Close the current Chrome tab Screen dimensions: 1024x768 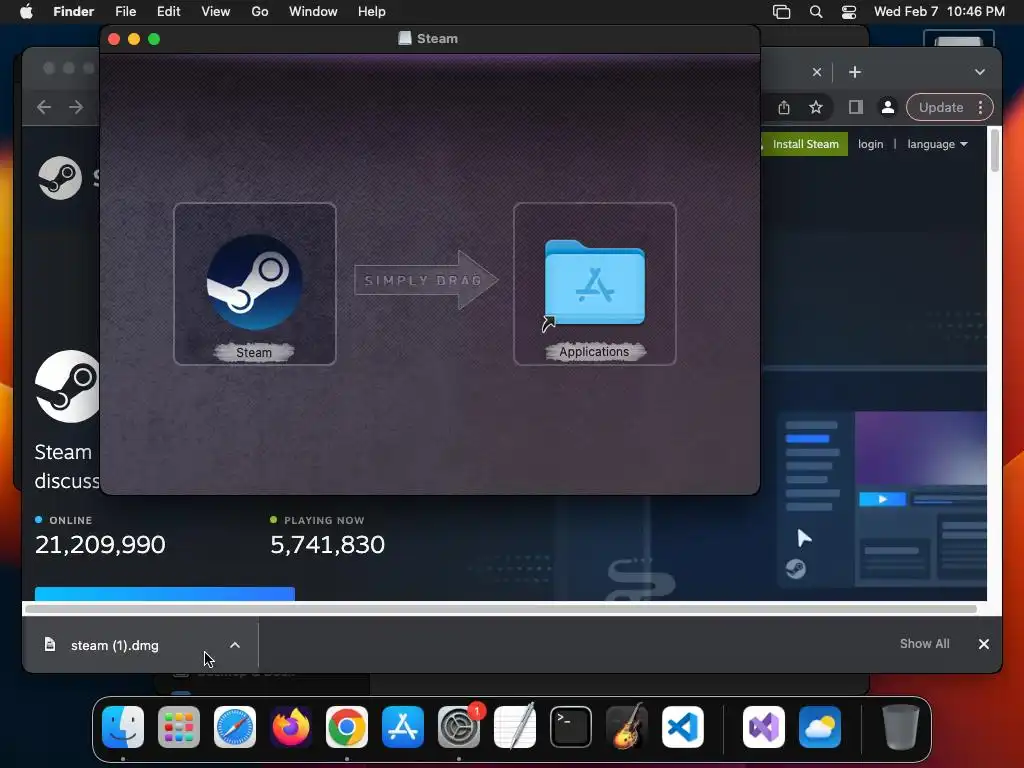pos(817,72)
